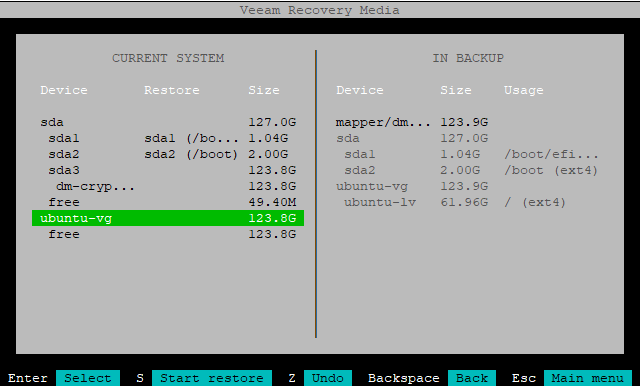
Task: Select the sda2 partition row in Current System
Action: (x=168, y=154)
